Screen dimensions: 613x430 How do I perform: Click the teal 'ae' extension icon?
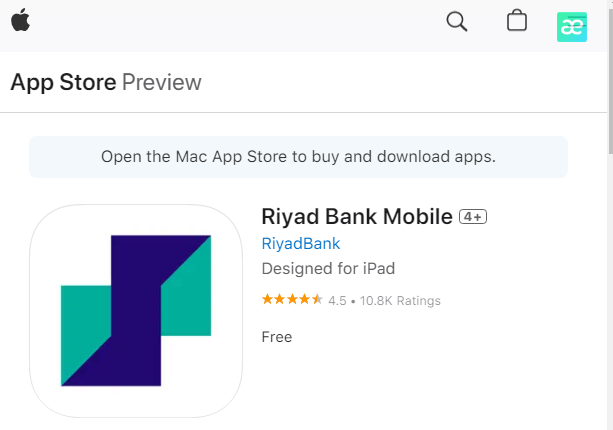click(572, 27)
